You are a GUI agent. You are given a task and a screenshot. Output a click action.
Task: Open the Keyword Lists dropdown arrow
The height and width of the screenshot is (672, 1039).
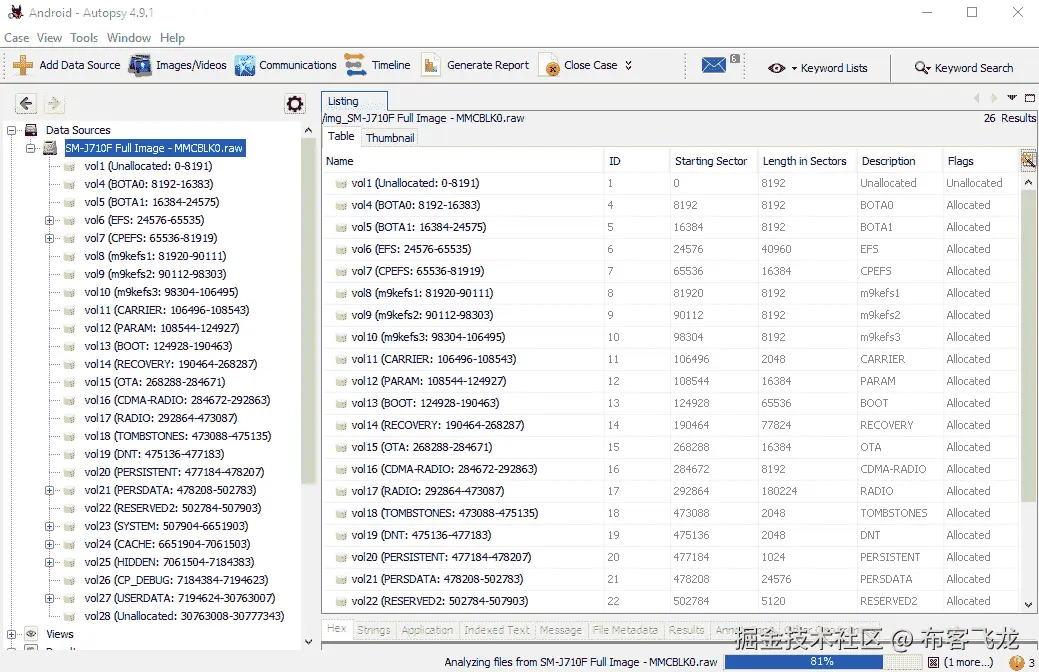pyautogui.click(x=794, y=68)
